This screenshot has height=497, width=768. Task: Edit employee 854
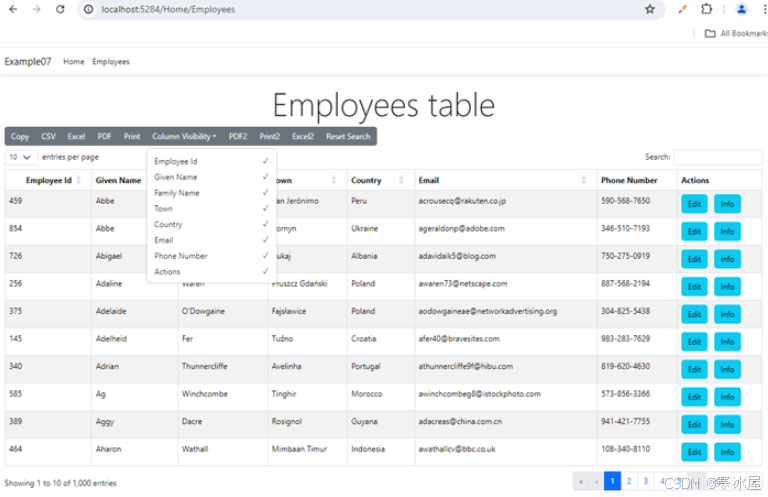coord(694,231)
